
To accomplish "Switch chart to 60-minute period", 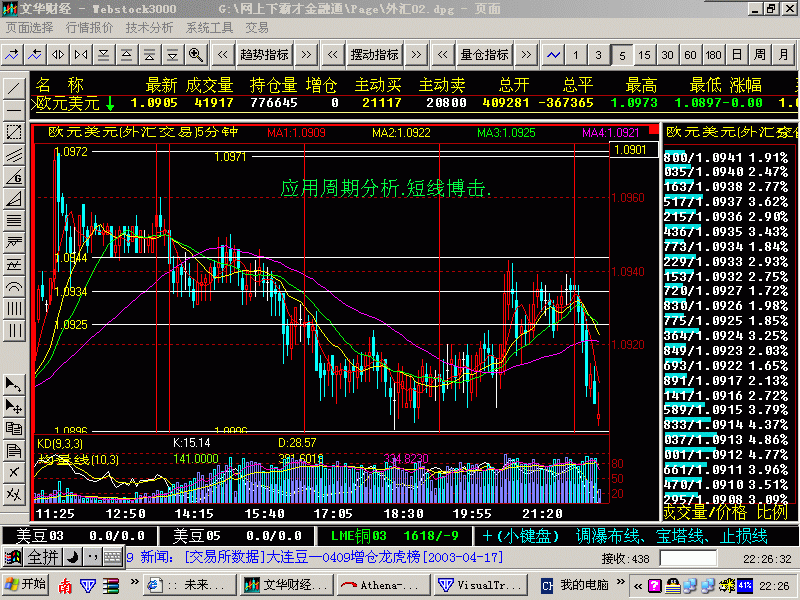I will point(691,54).
